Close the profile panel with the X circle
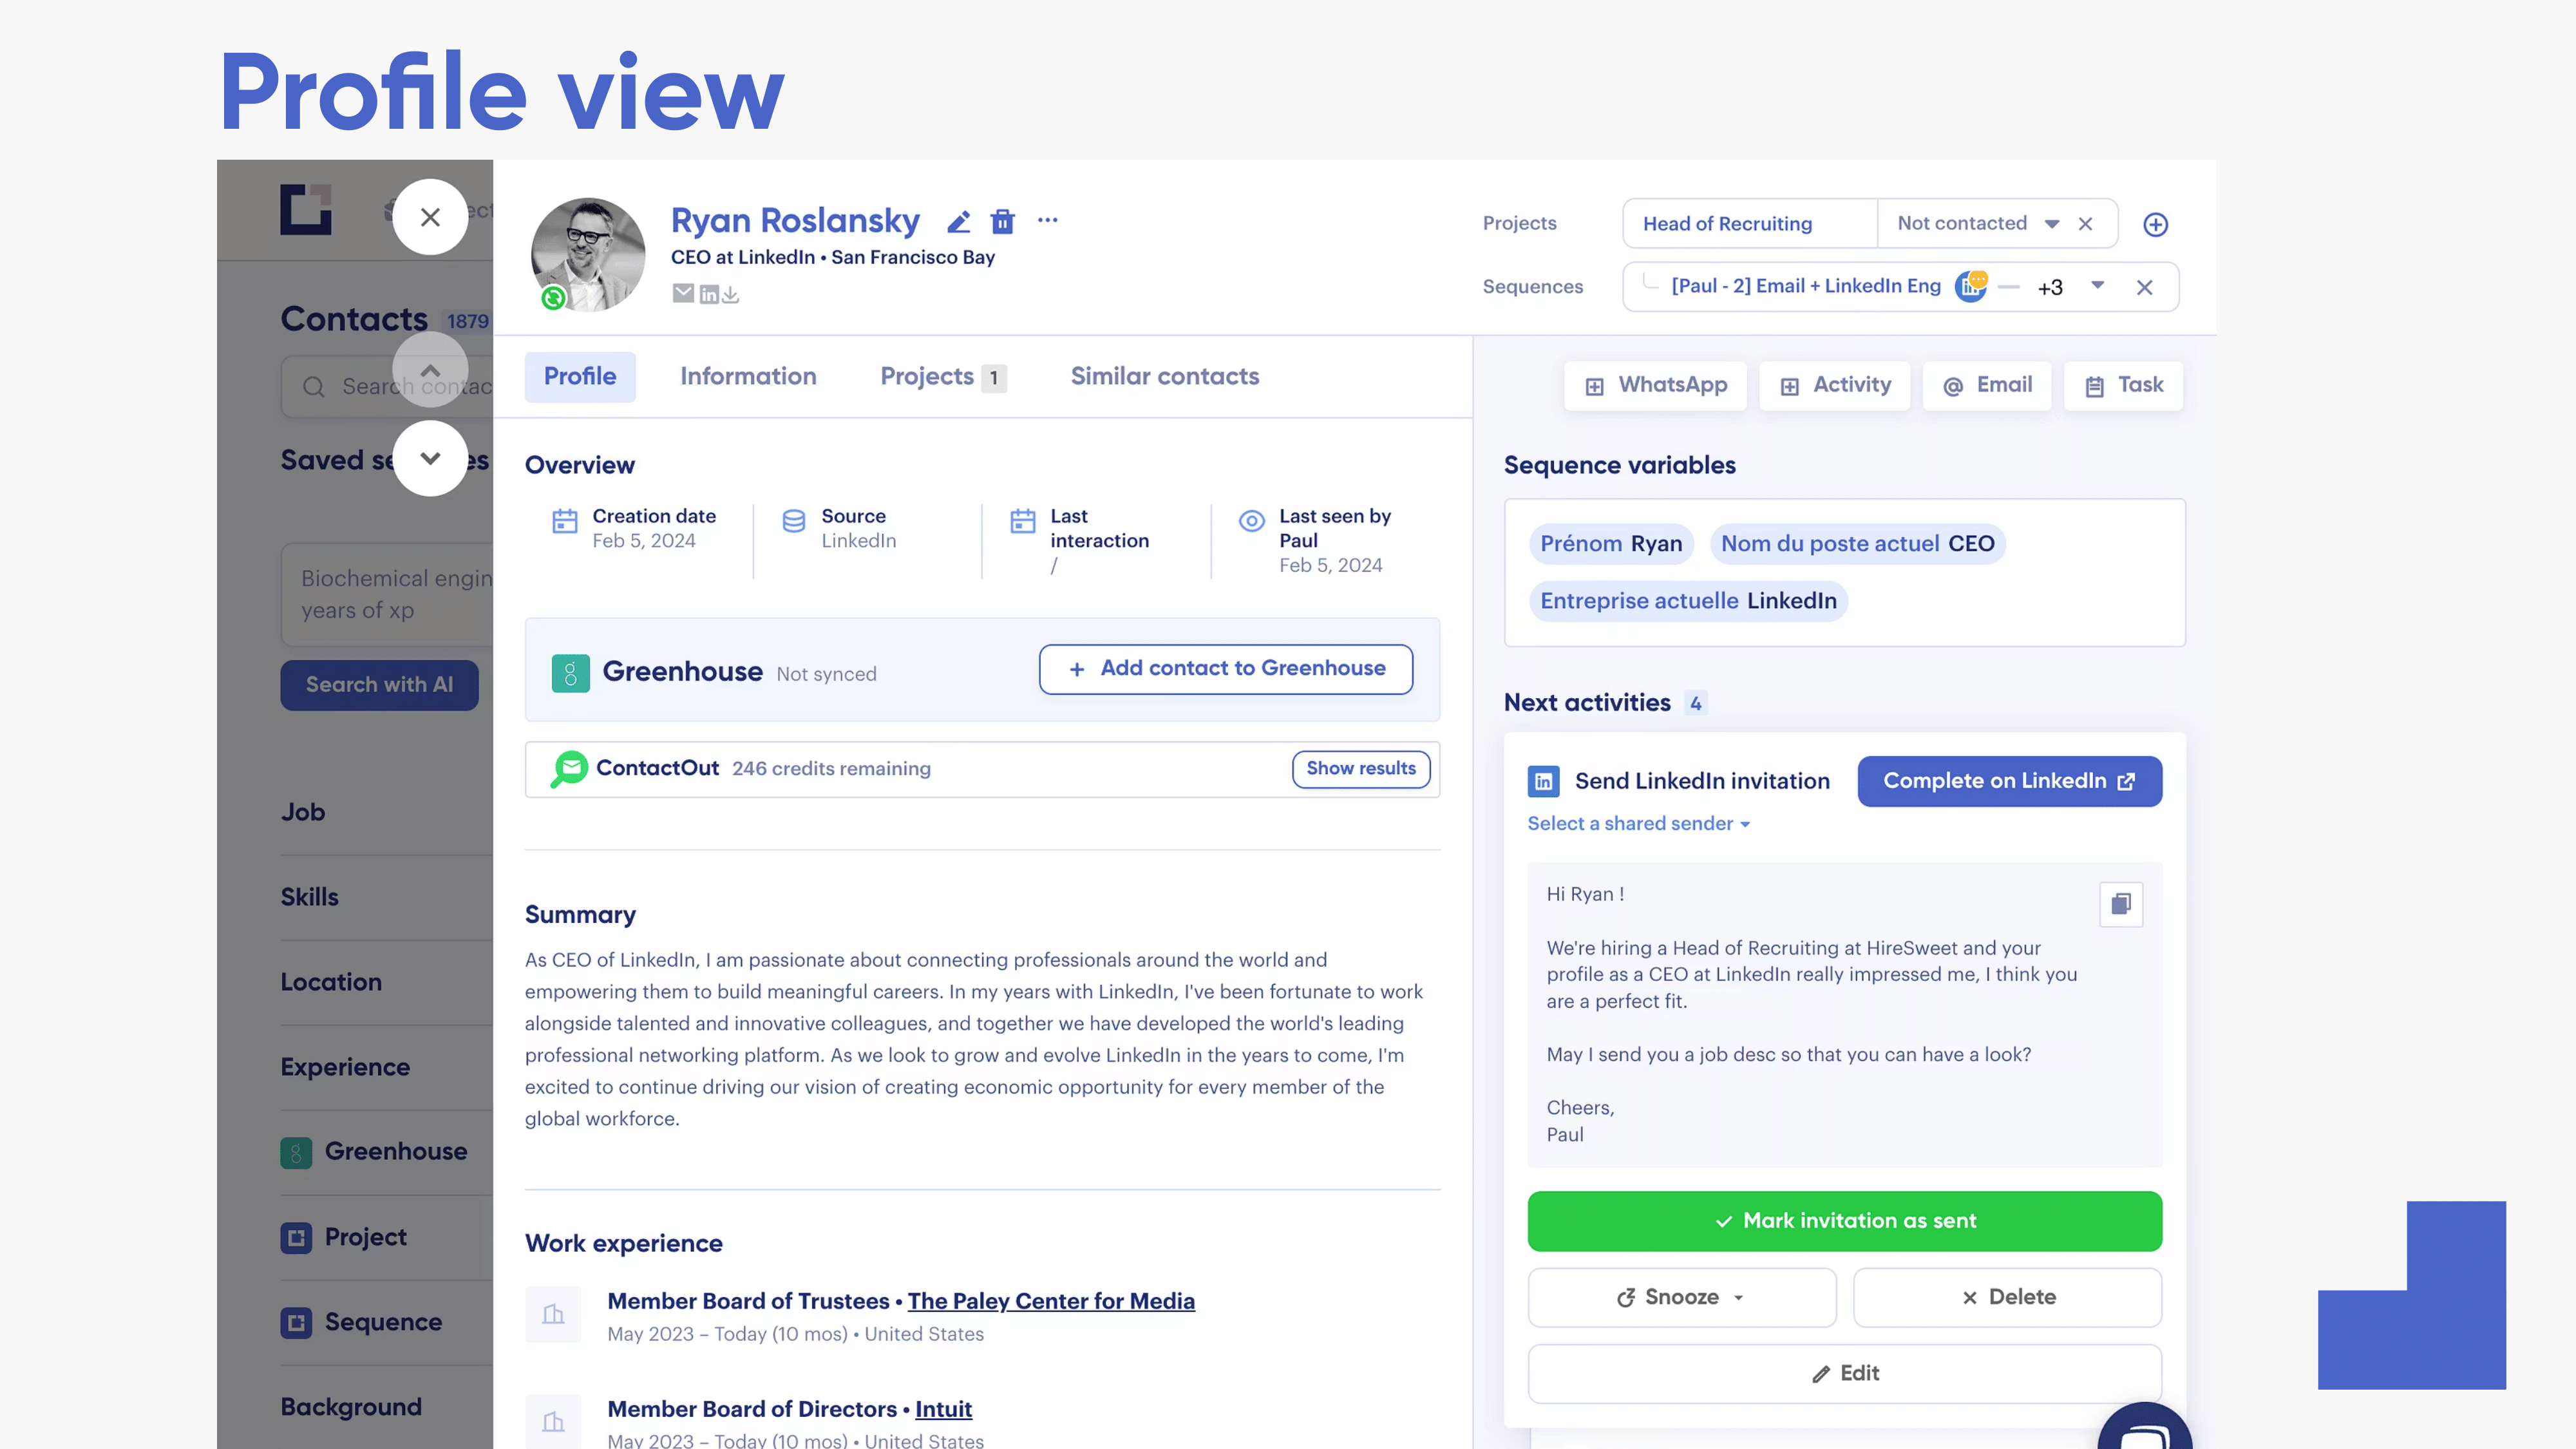This screenshot has height=1449, width=2576. (430, 217)
